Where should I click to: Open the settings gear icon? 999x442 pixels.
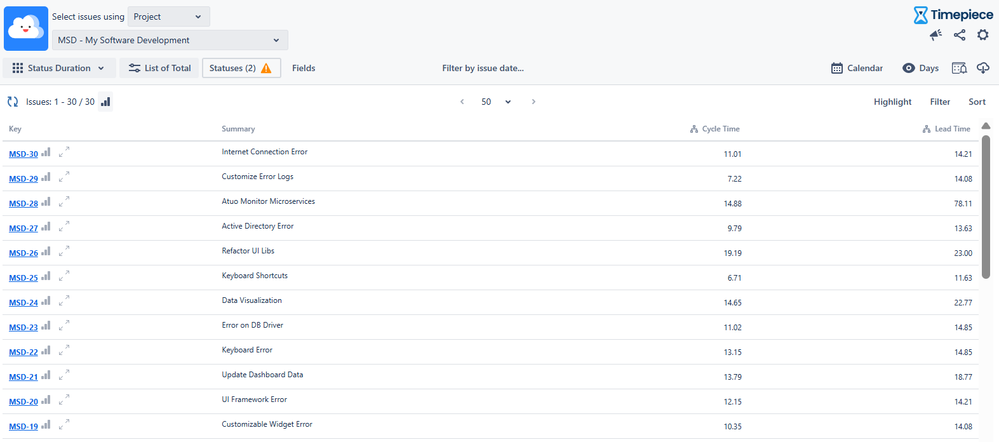[x=982, y=36]
